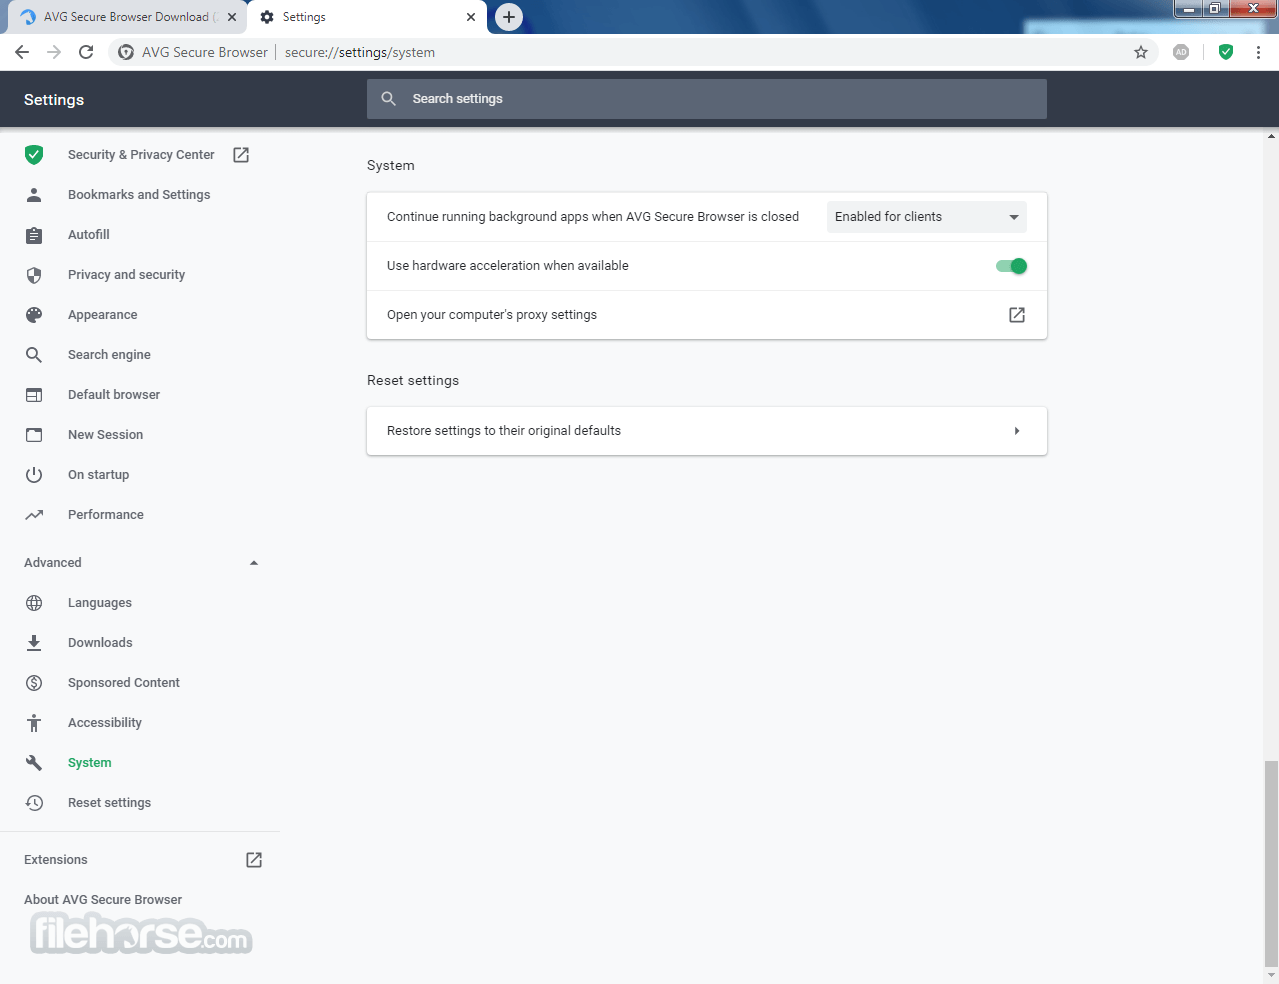Viewport: 1279px width, 984px height.
Task: Click Open your computer's proxy settings row
Action: [707, 315]
